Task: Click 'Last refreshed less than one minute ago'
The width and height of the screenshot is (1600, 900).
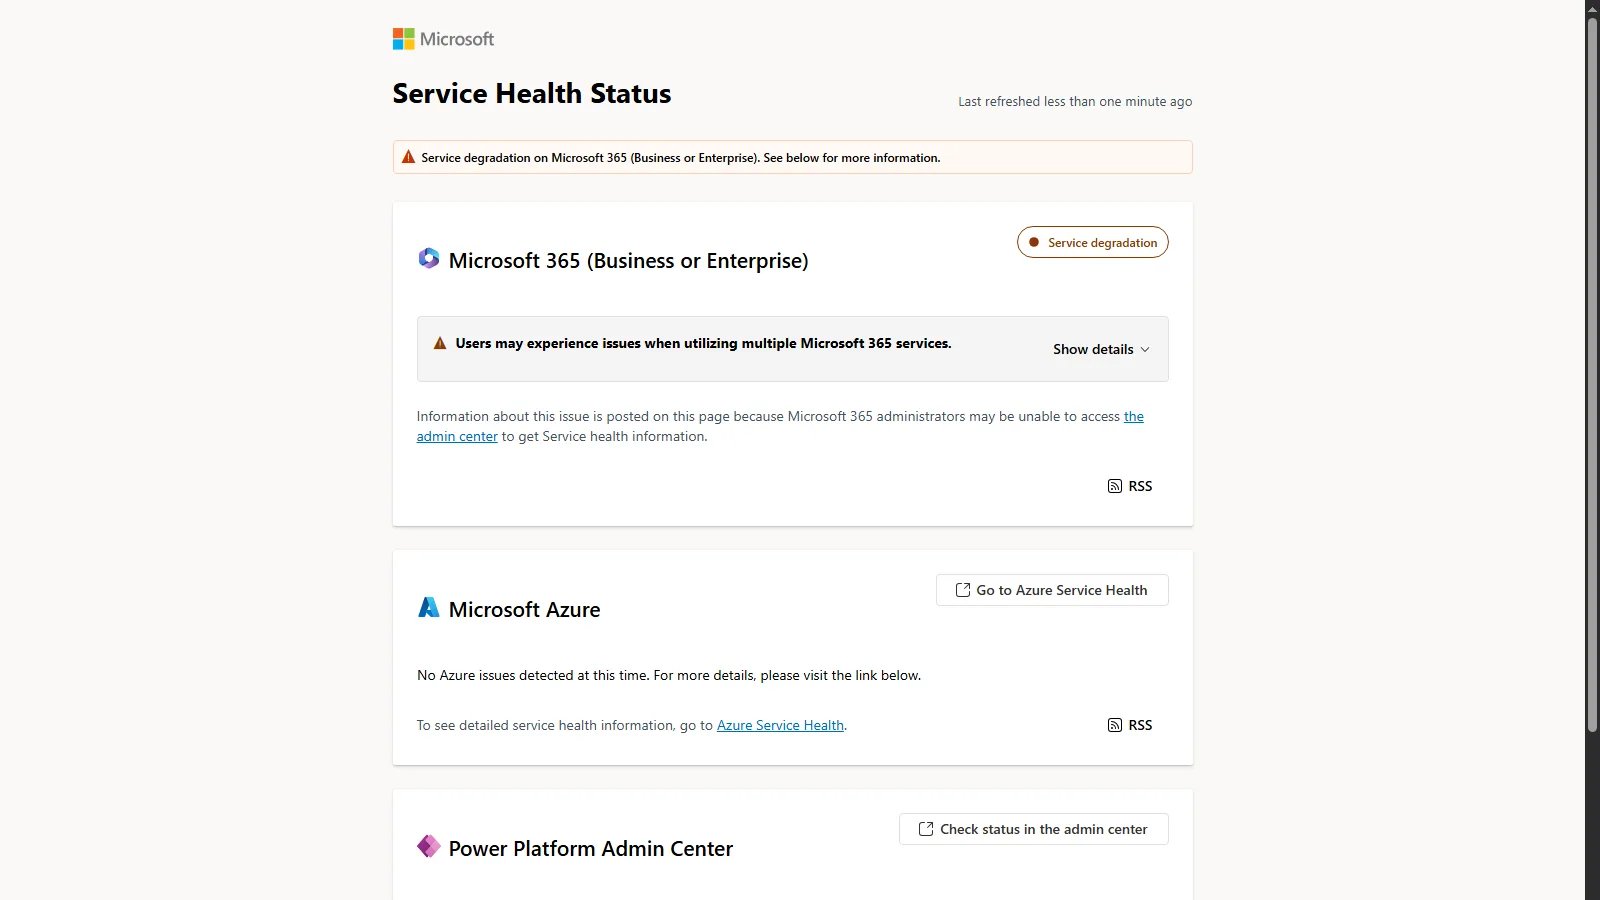Action: [1075, 101]
